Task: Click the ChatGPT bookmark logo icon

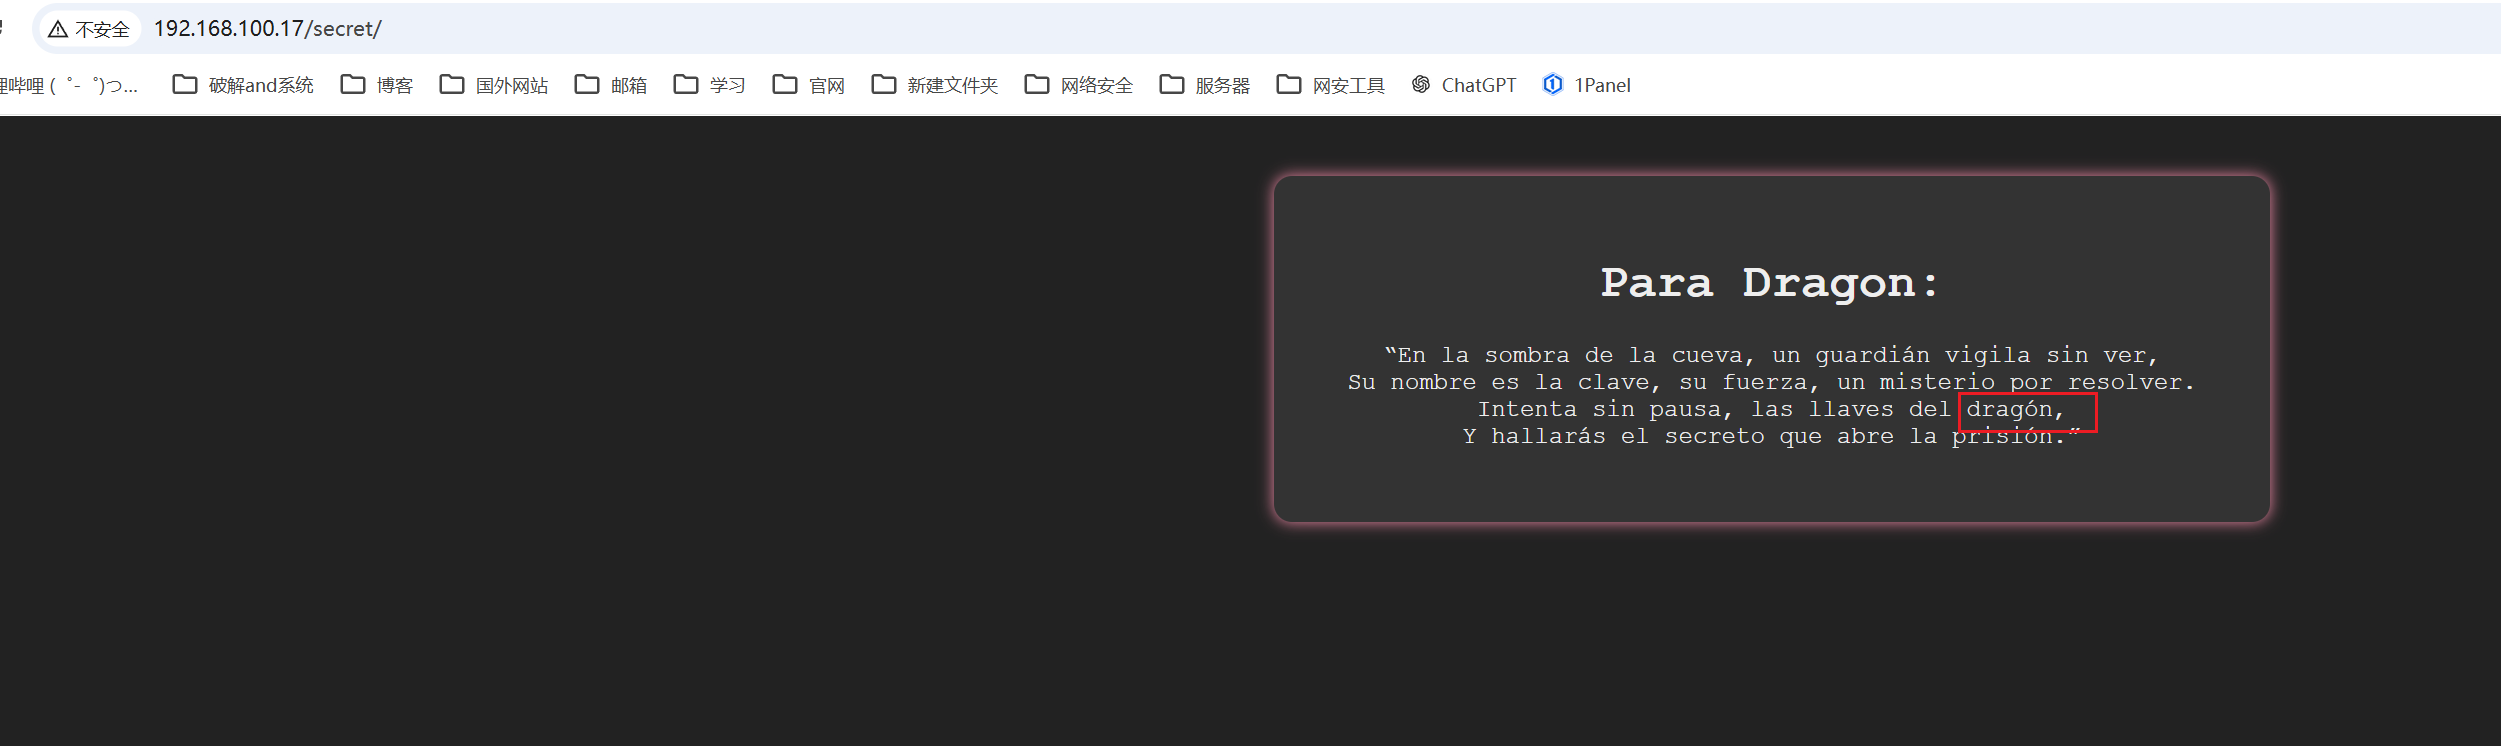Action: coord(1421,85)
